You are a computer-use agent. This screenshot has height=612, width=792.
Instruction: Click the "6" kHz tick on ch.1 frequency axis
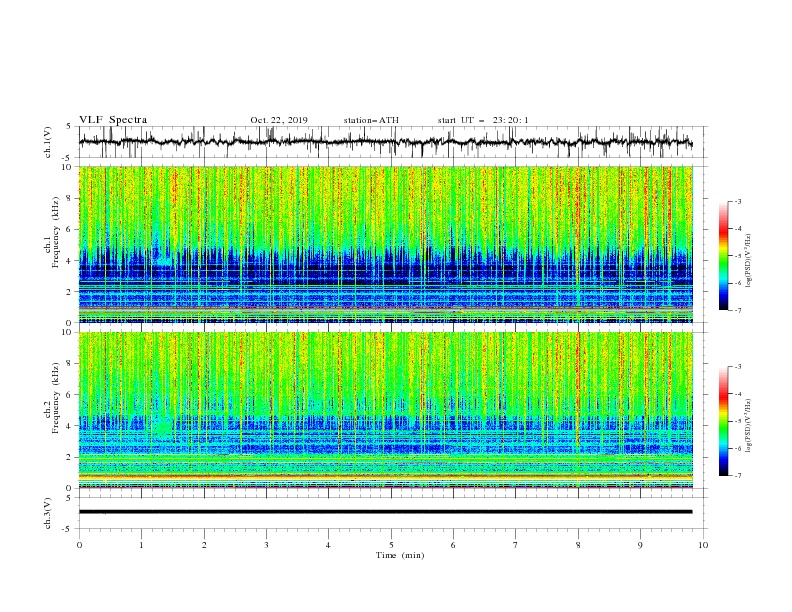tap(69, 229)
